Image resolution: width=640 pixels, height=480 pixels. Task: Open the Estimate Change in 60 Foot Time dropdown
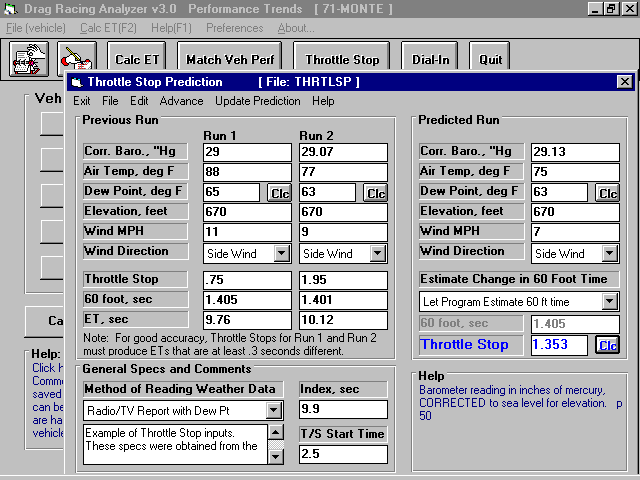point(609,302)
